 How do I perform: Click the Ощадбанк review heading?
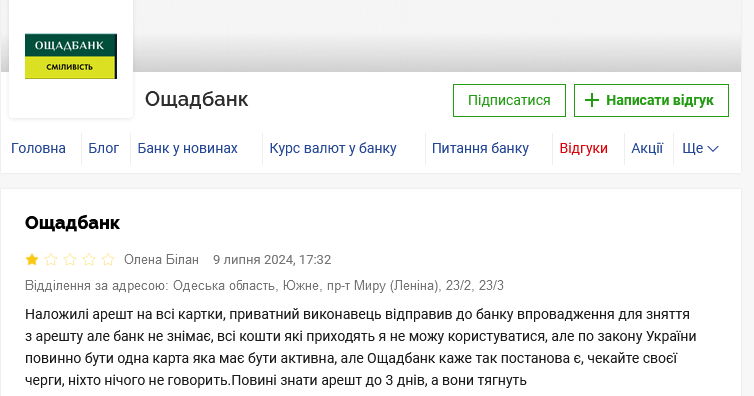[72, 223]
